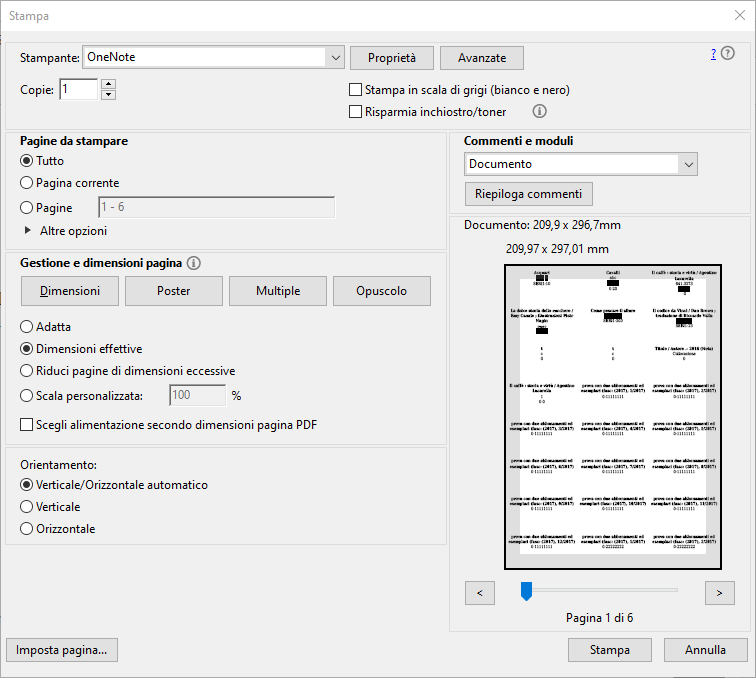
Task: Click info icon next to Gestione e dimensioni pagina
Action: click(x=194, y=264)
